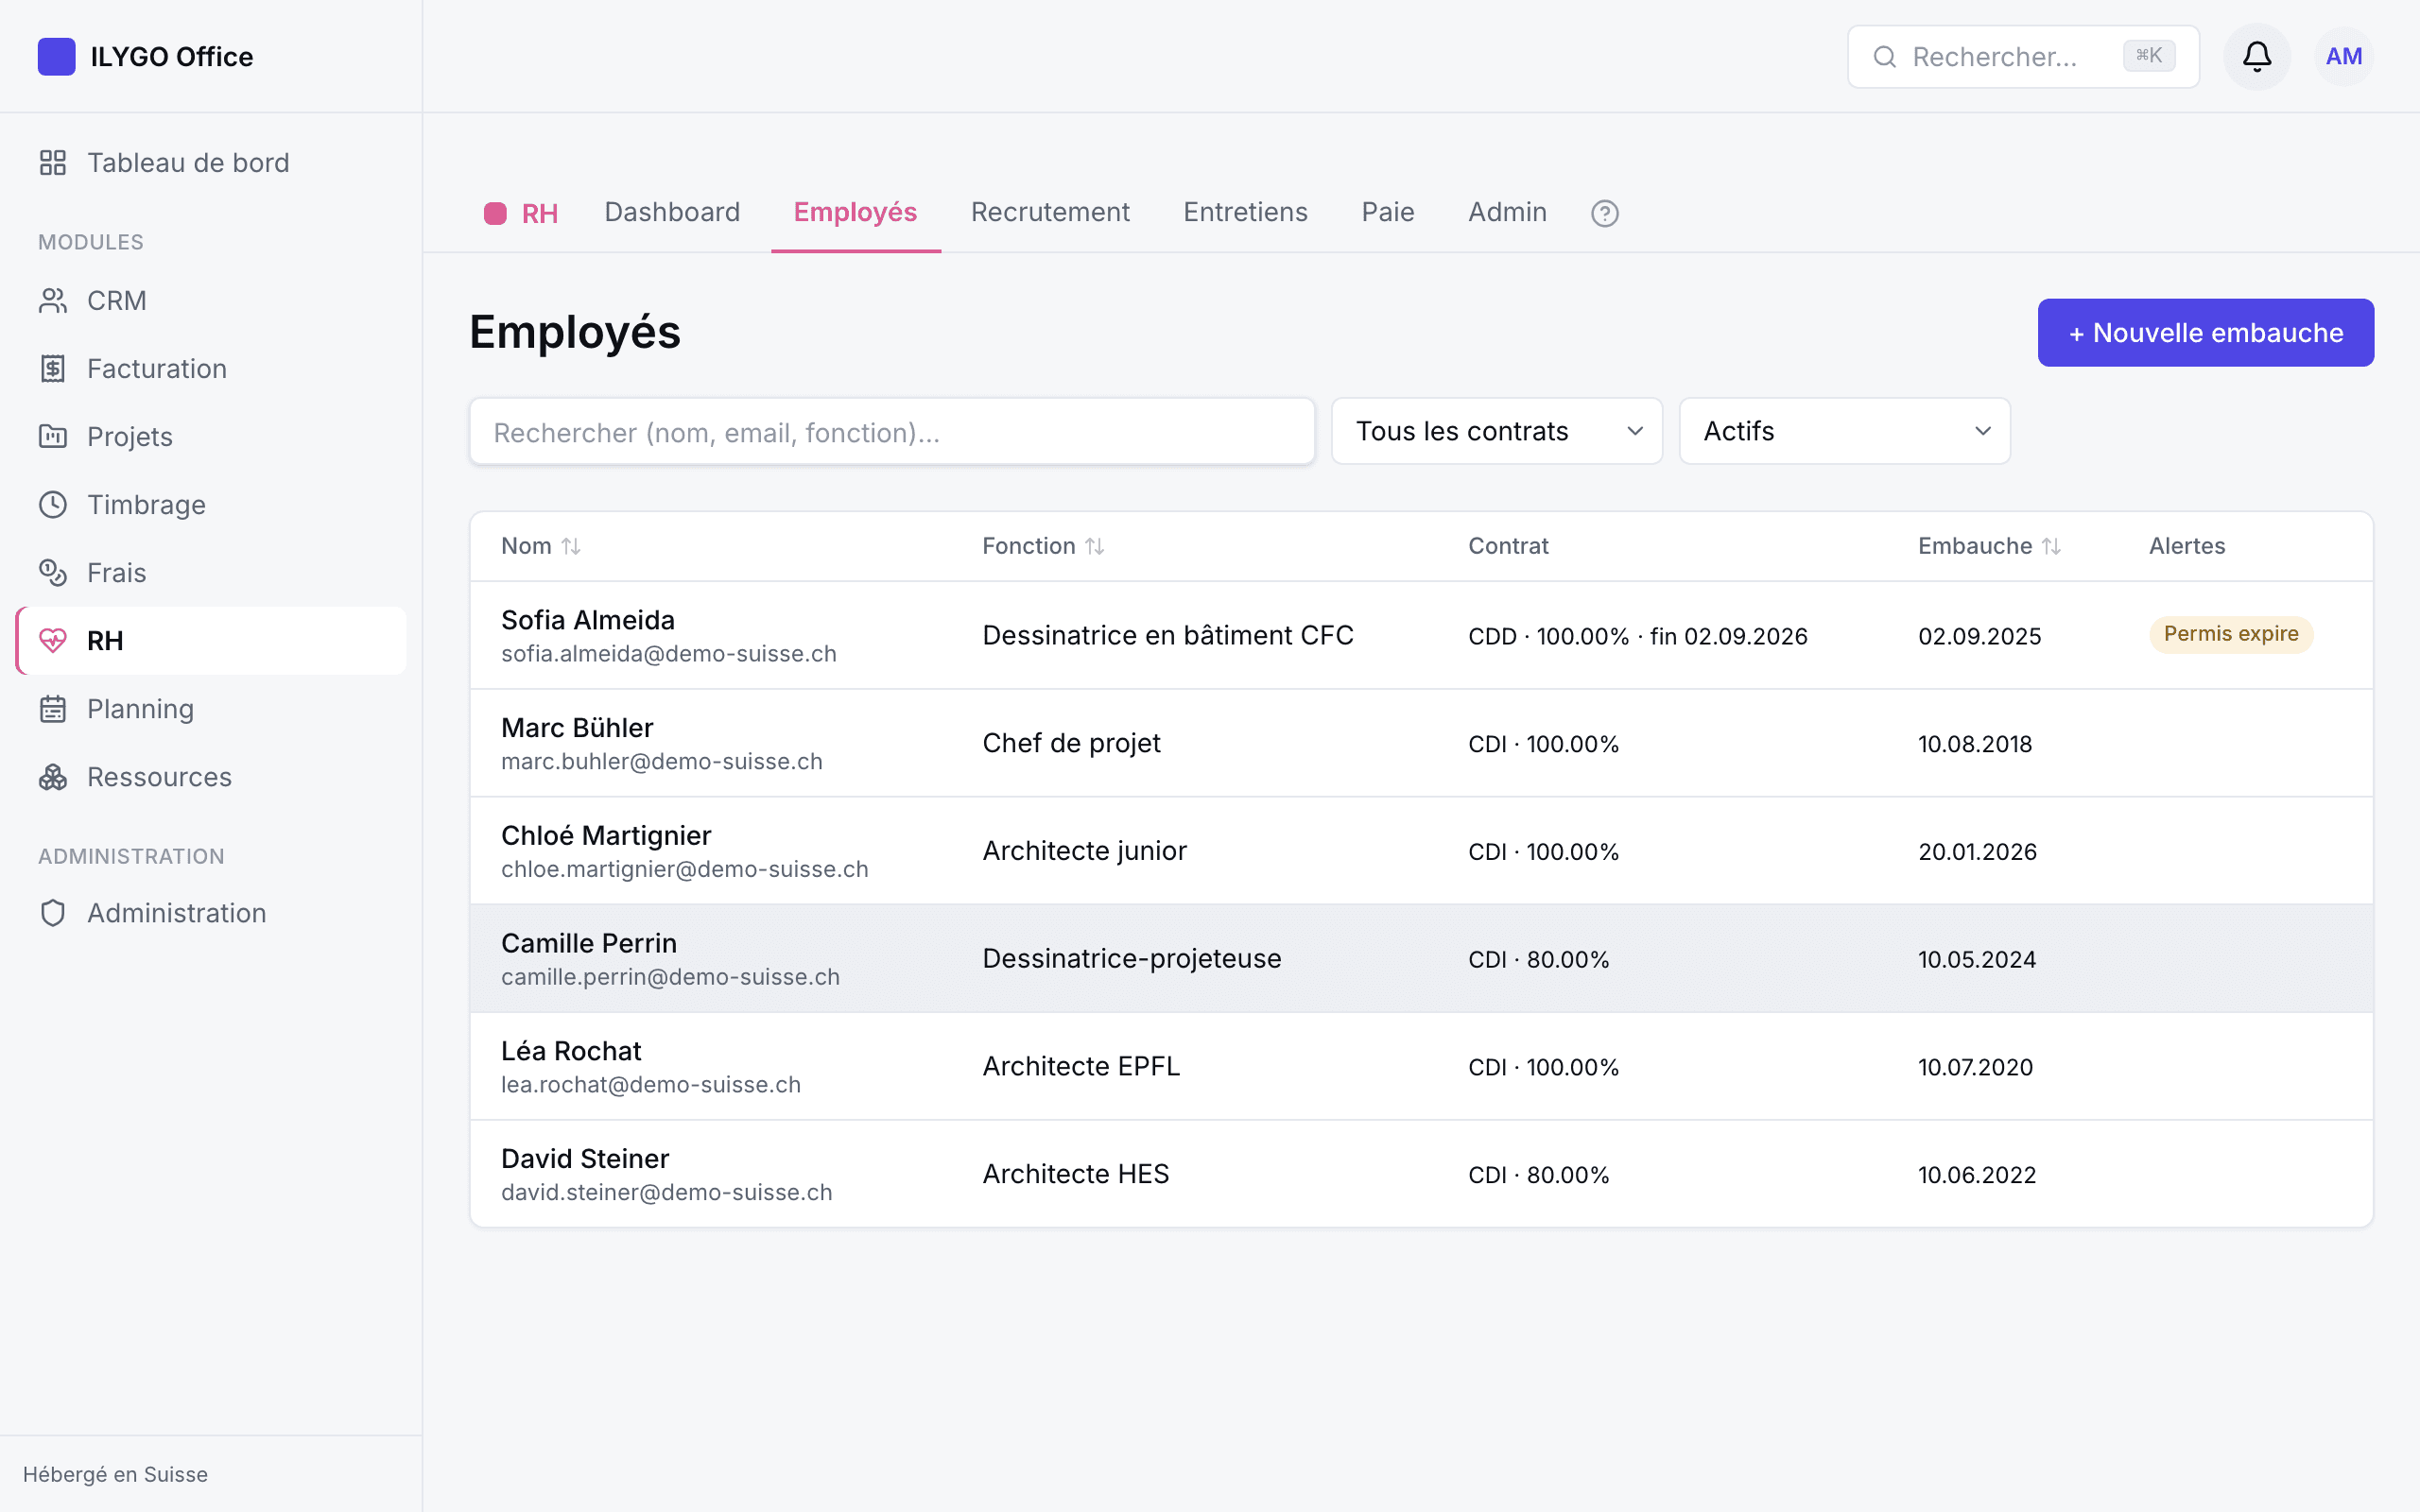Viewport: 2420px width, 1512px height.
Task: Open the AM user avatar
Action: pyautogui.click(x=2344, y=57)
